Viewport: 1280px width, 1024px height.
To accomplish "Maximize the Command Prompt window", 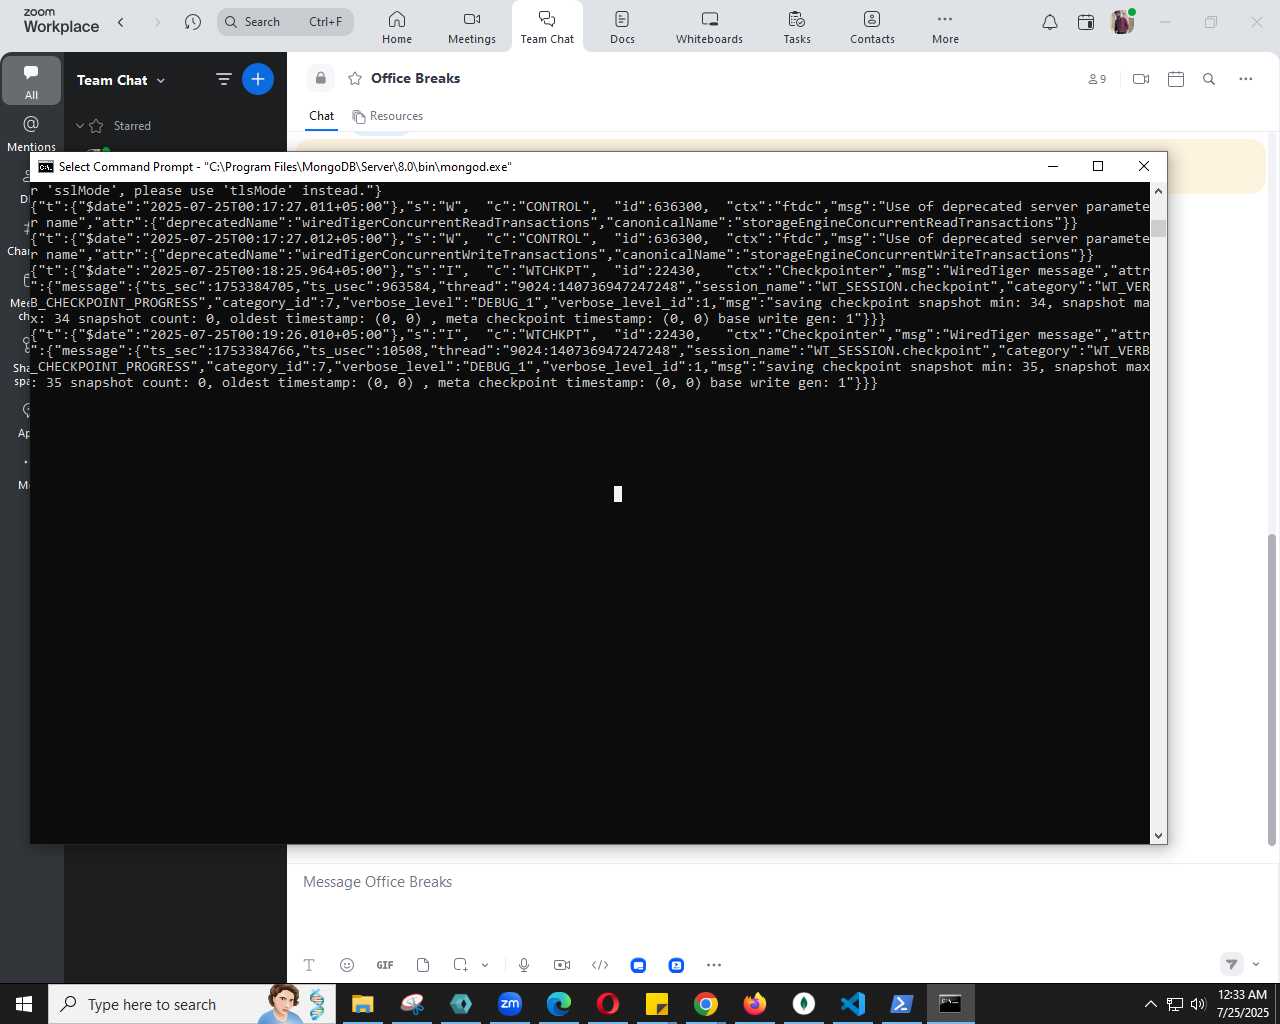I will tap(1098, 166).
